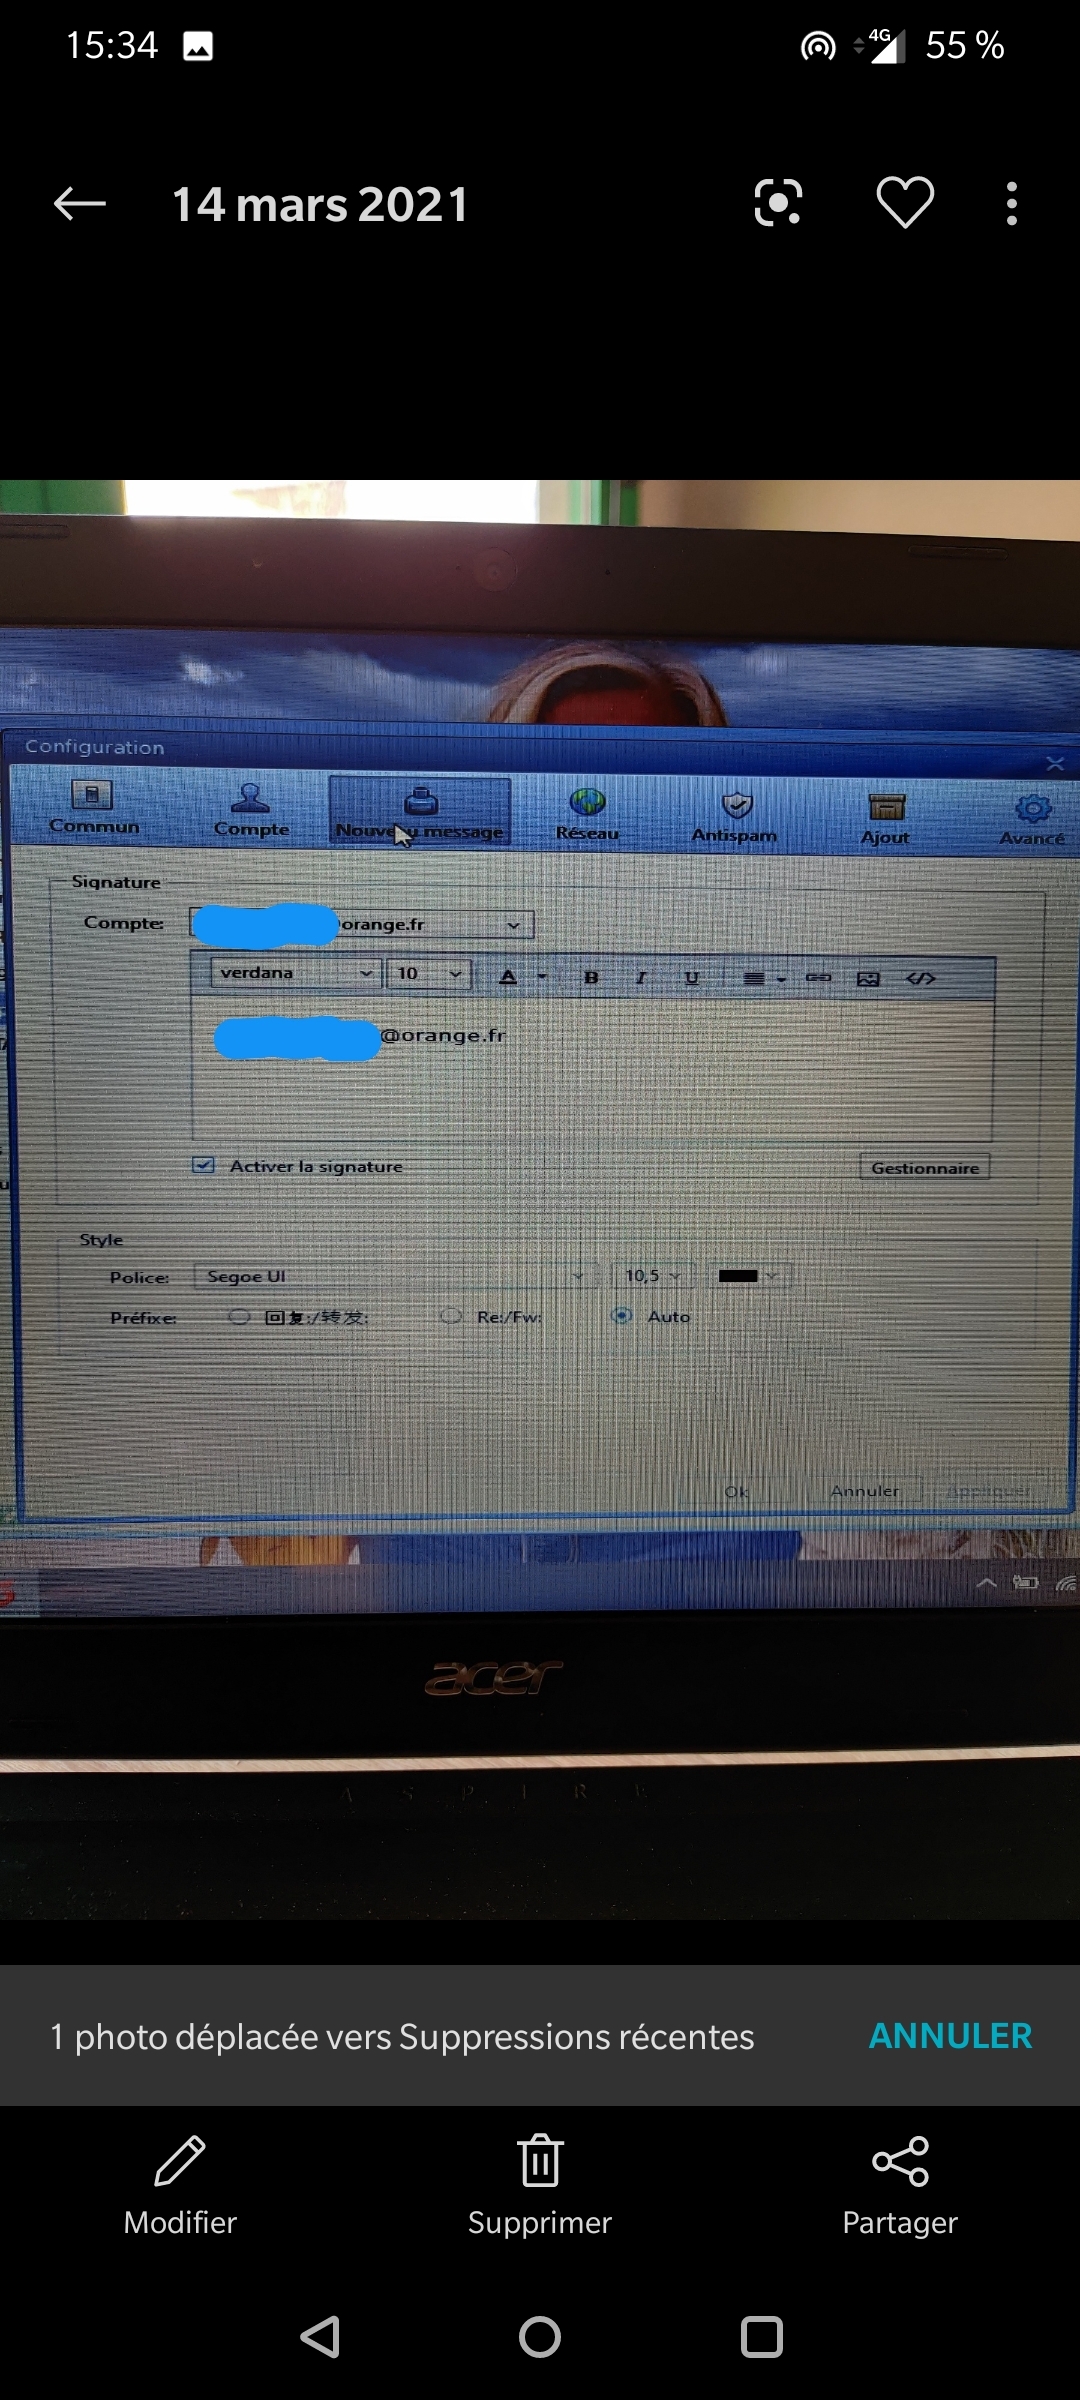
Task: Select the Réseau globe tab
Action: [588, 815]
